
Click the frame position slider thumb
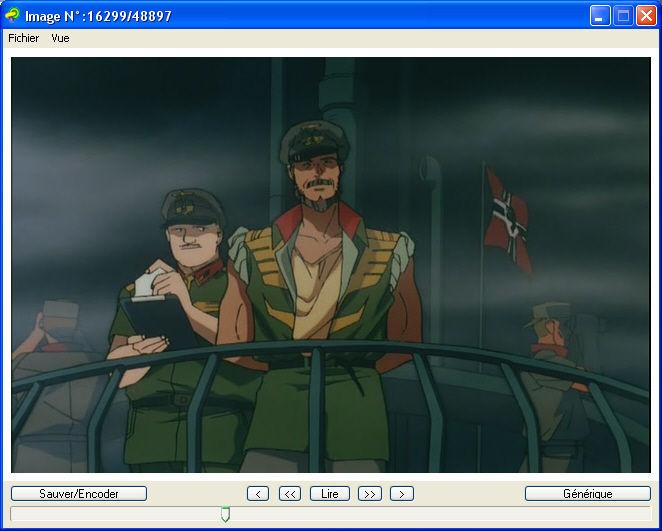pos(226,514)
